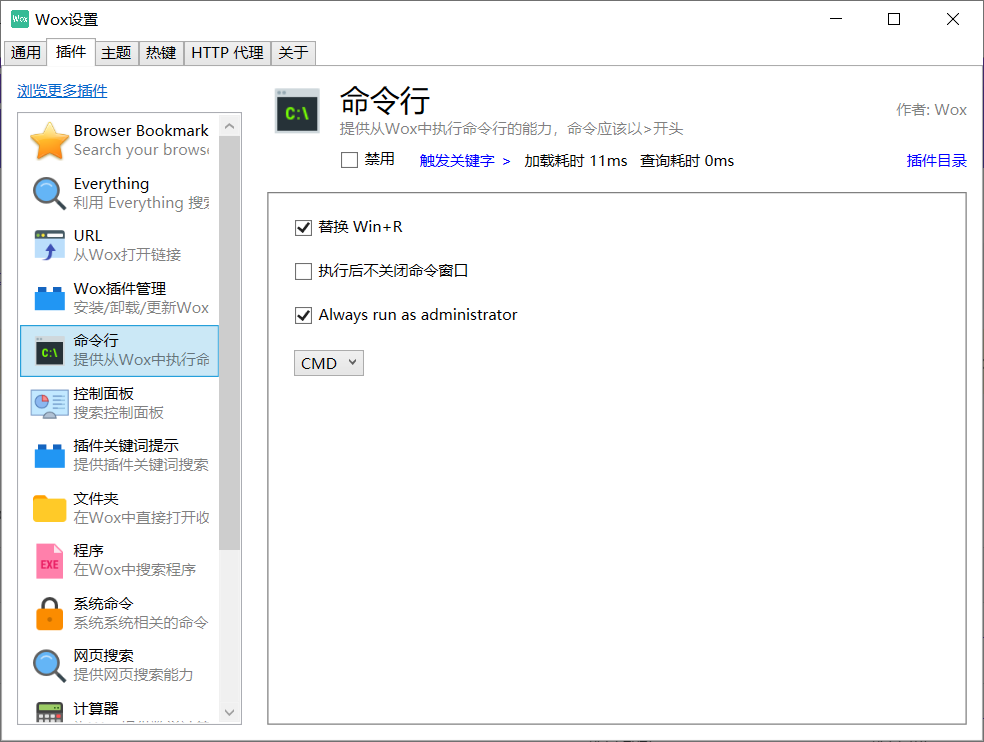Open the 文件夹 plugin via its folder icon
Screen dimensions: 984x742
tap(49, 507)
